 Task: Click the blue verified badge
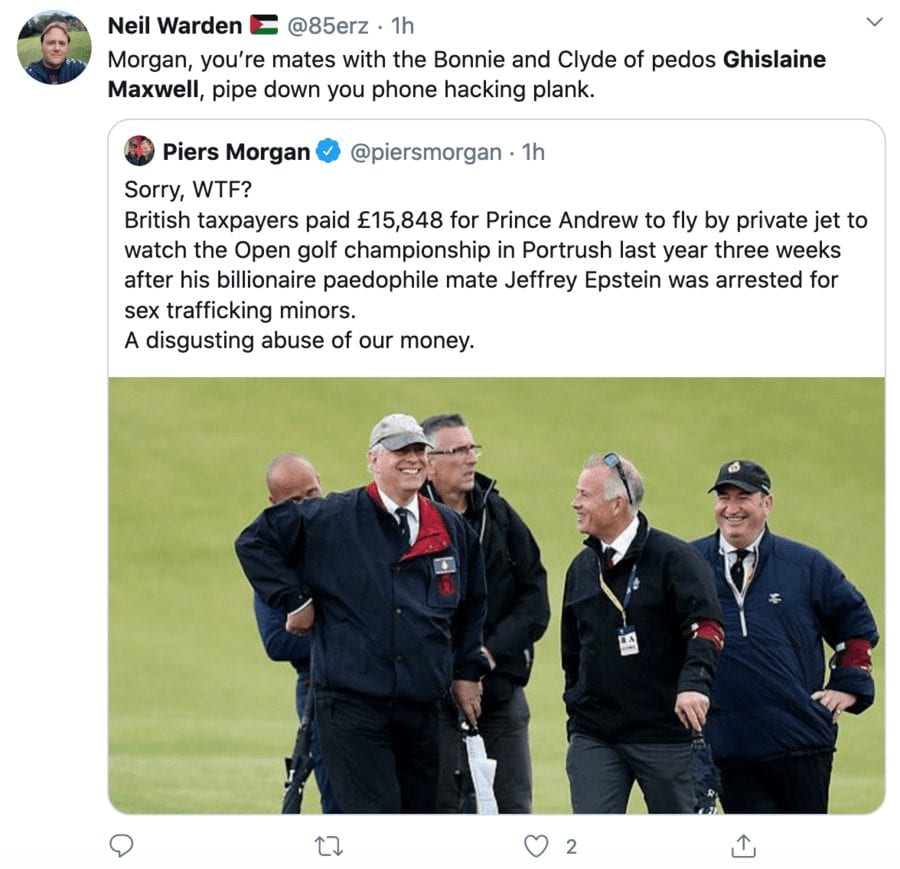tap(328, 152)
